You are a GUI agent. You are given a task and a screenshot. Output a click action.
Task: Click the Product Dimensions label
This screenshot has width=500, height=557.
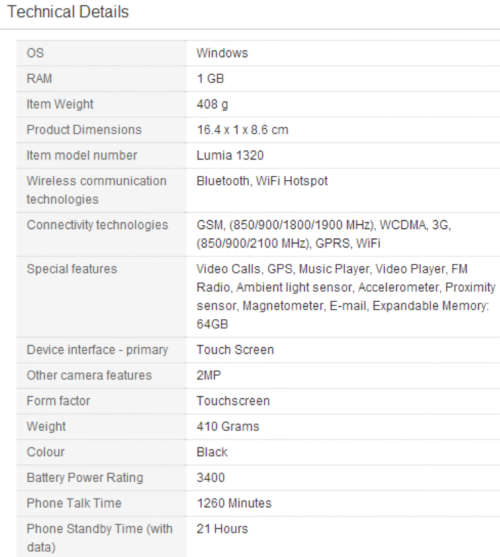click(x=84, y=130)
